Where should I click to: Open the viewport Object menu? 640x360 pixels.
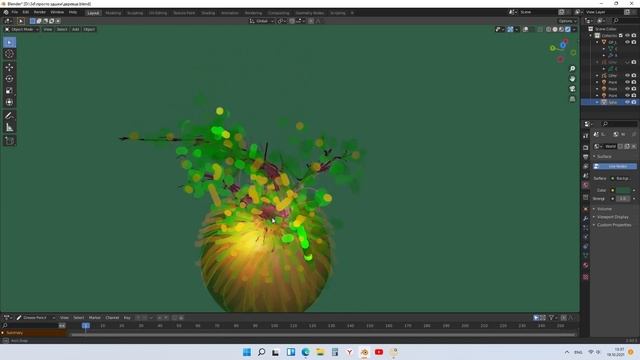click(89, 29)
